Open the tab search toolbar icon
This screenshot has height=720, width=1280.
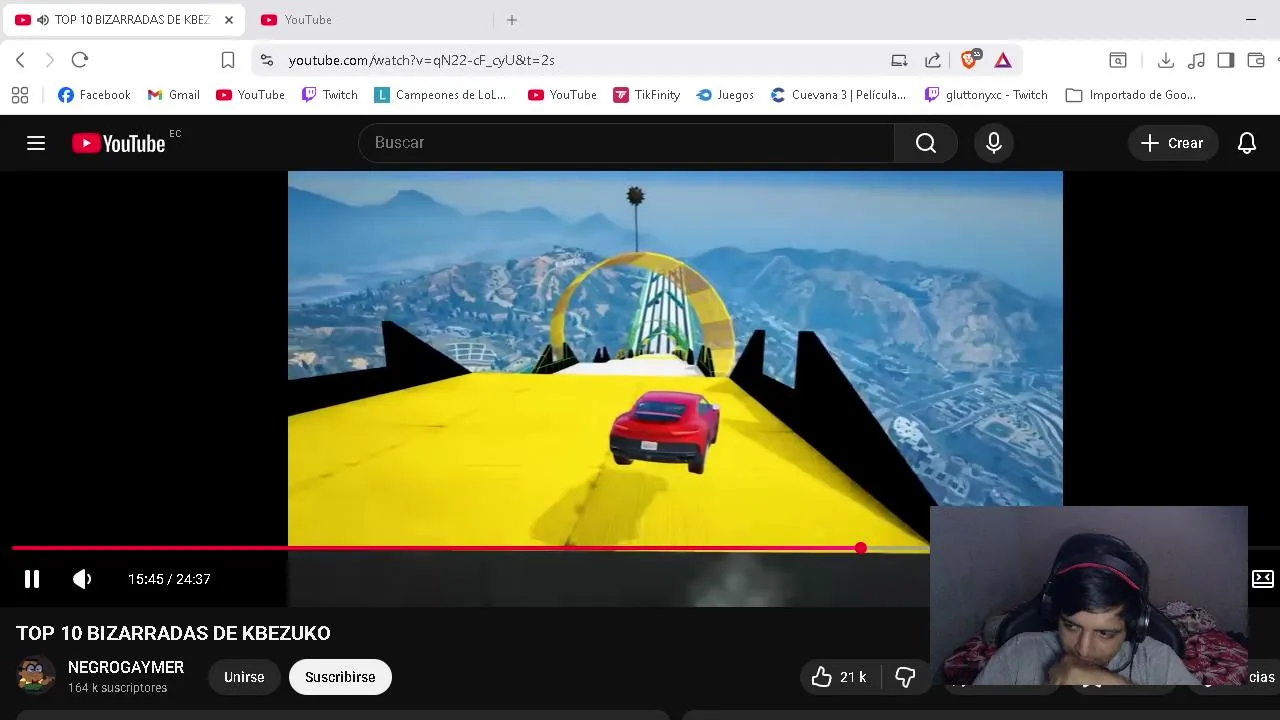coord(1118,60)
